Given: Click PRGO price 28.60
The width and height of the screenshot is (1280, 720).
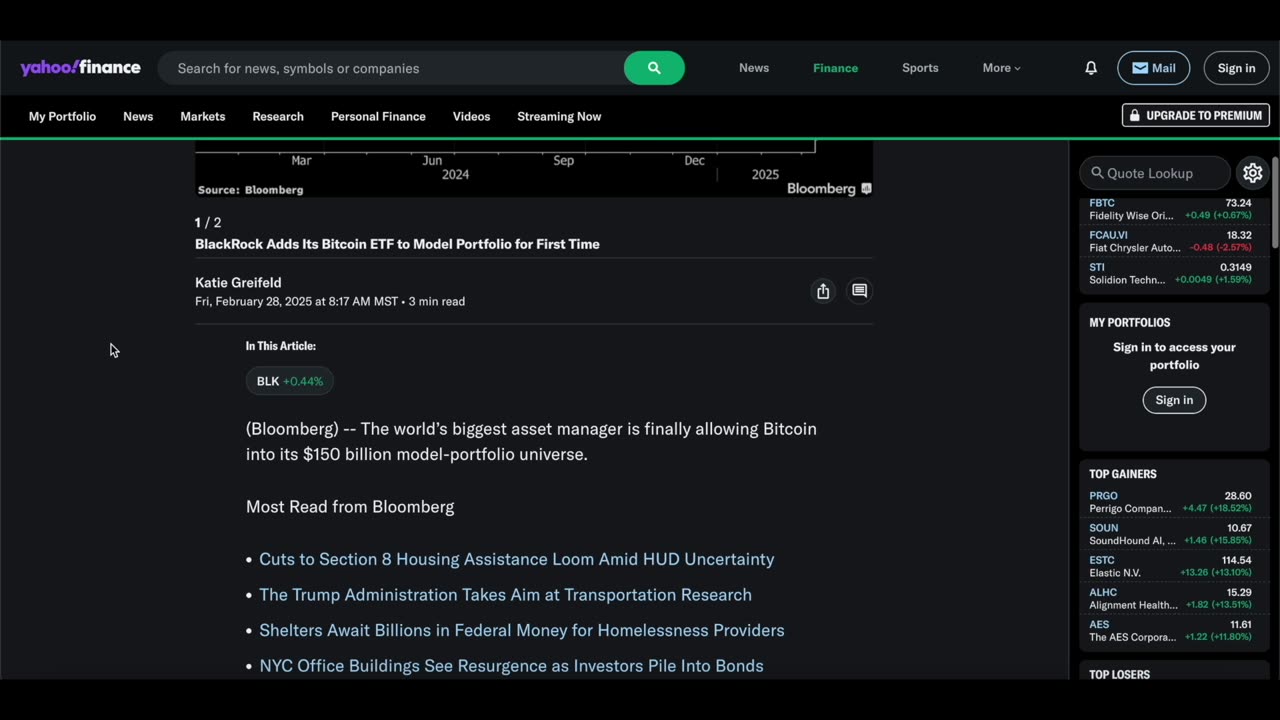Looking at the screenshot, I should [1238, 496].
